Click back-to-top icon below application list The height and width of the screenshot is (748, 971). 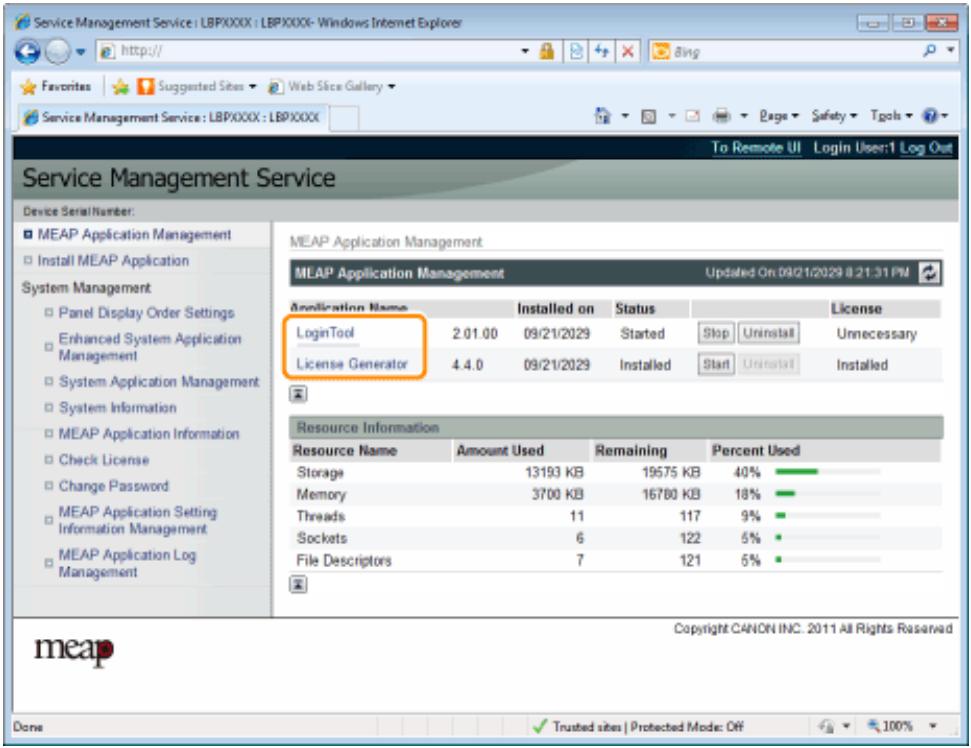pos(298,394)
